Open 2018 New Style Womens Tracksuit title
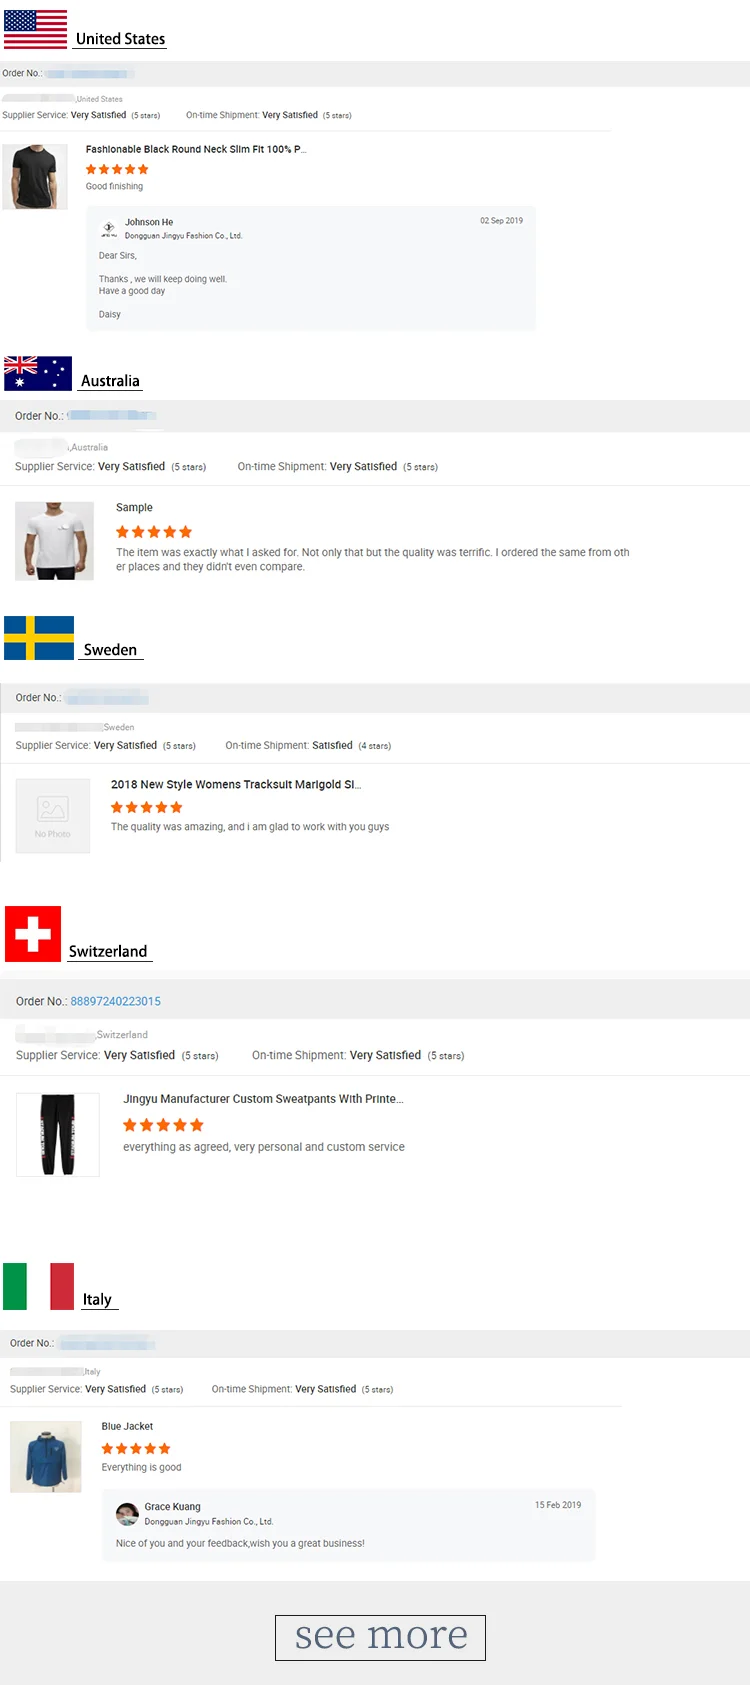 pyautogui.click(x=235, y=784)
